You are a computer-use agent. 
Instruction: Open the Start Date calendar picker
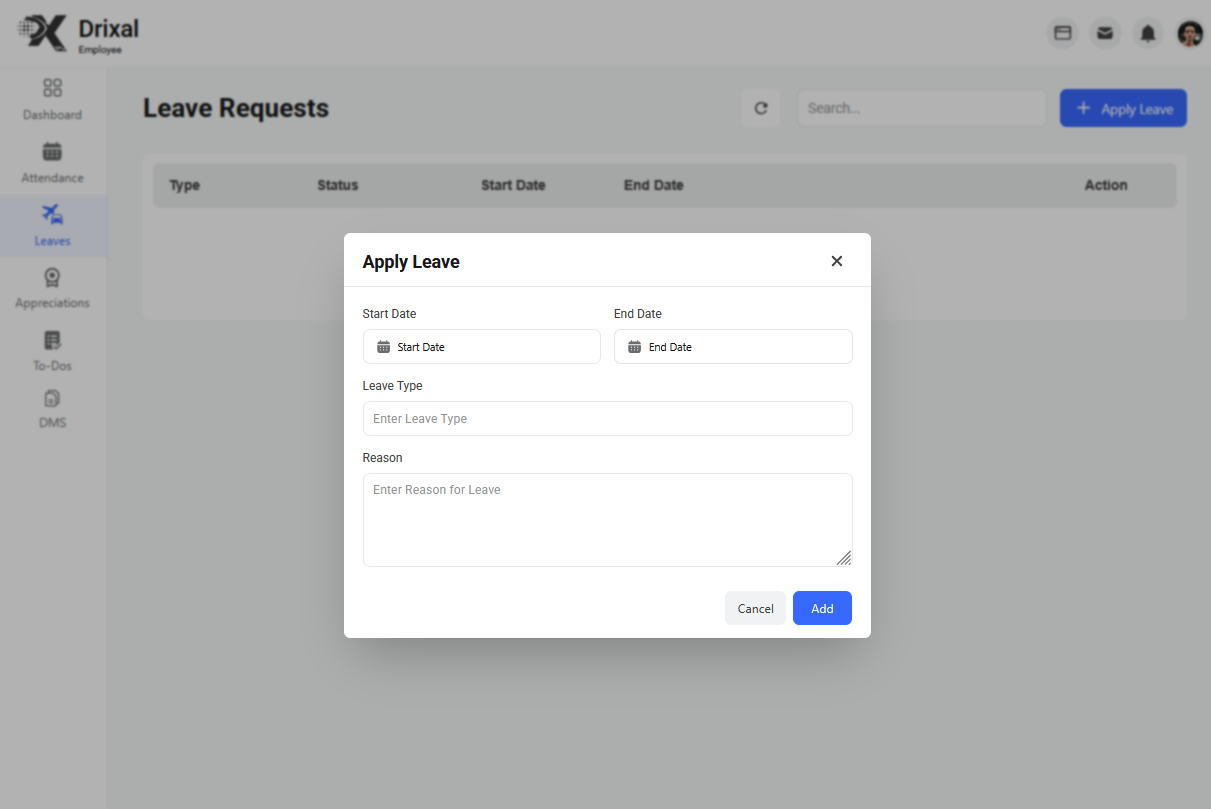481,347
